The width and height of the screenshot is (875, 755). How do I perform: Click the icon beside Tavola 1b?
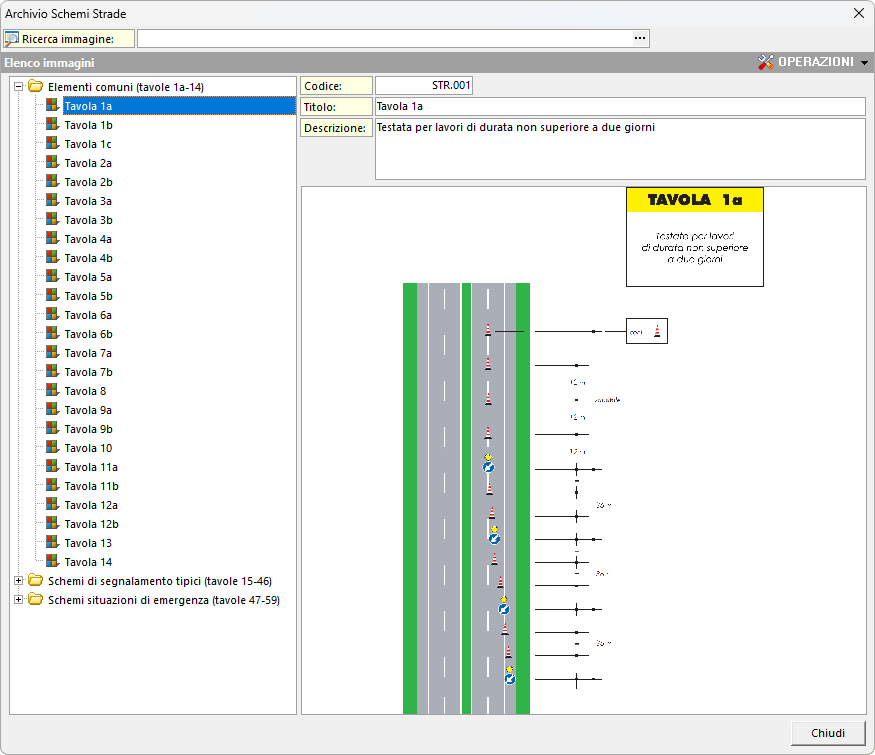(x=52, y=125)
